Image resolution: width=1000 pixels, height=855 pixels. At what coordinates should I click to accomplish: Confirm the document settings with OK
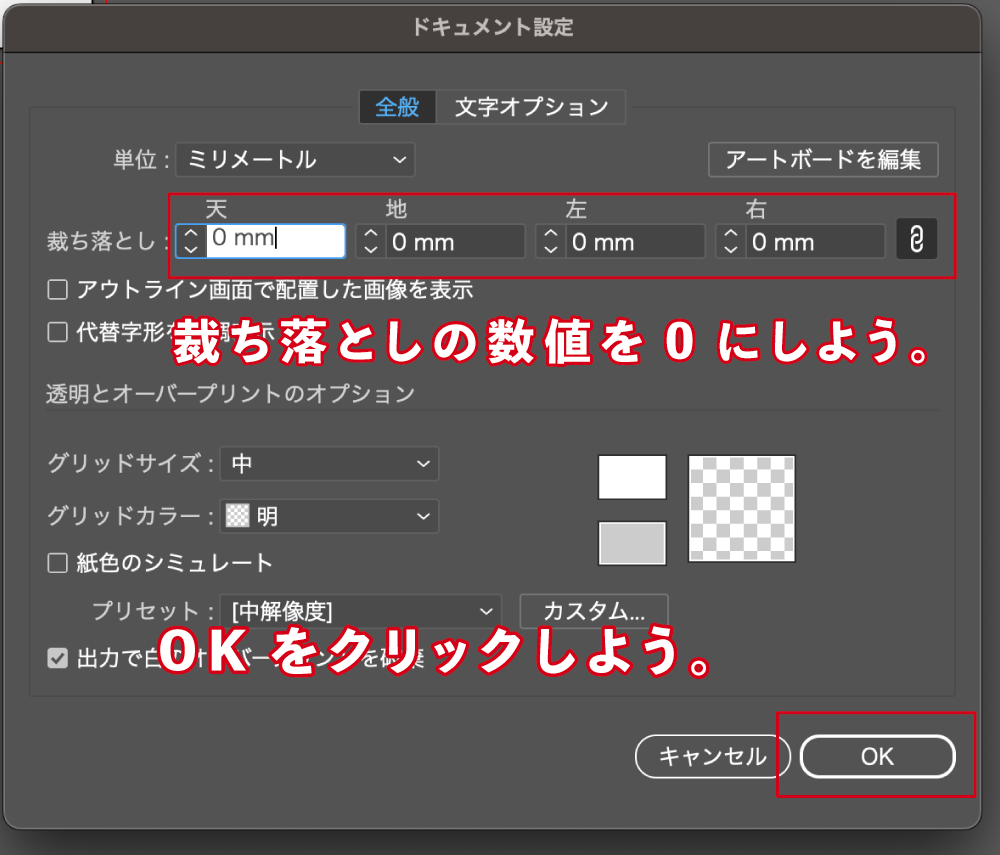pos(875,757)
